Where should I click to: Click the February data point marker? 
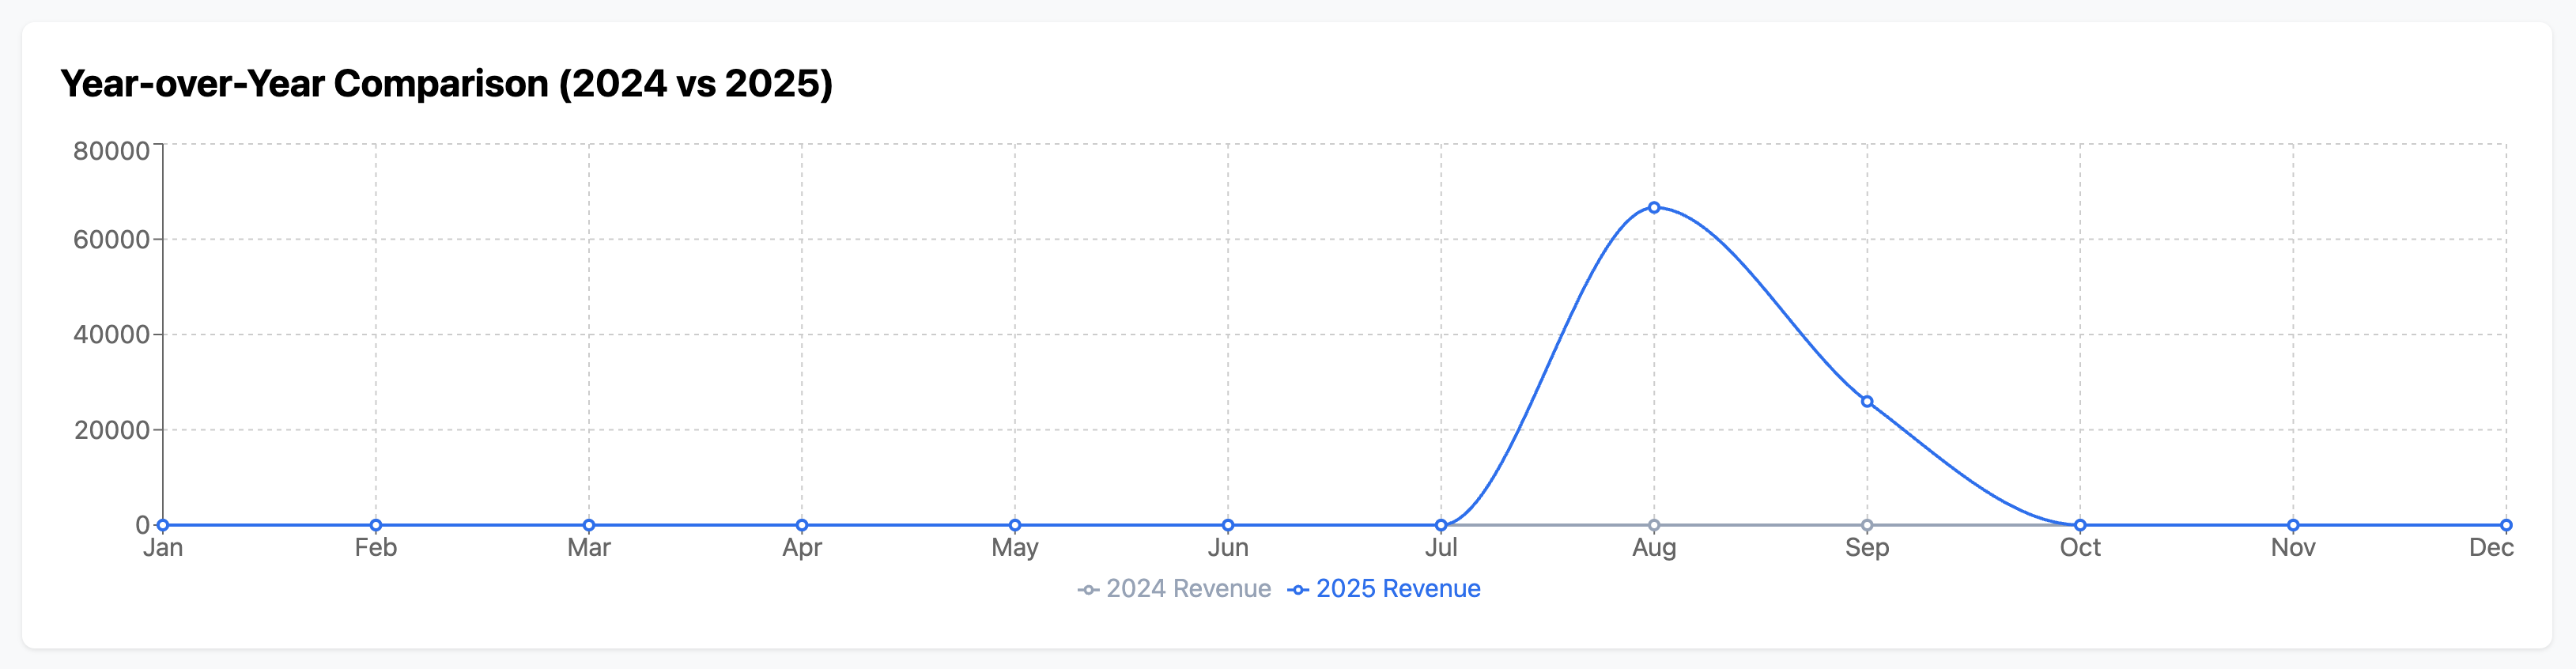click(376, 525)
